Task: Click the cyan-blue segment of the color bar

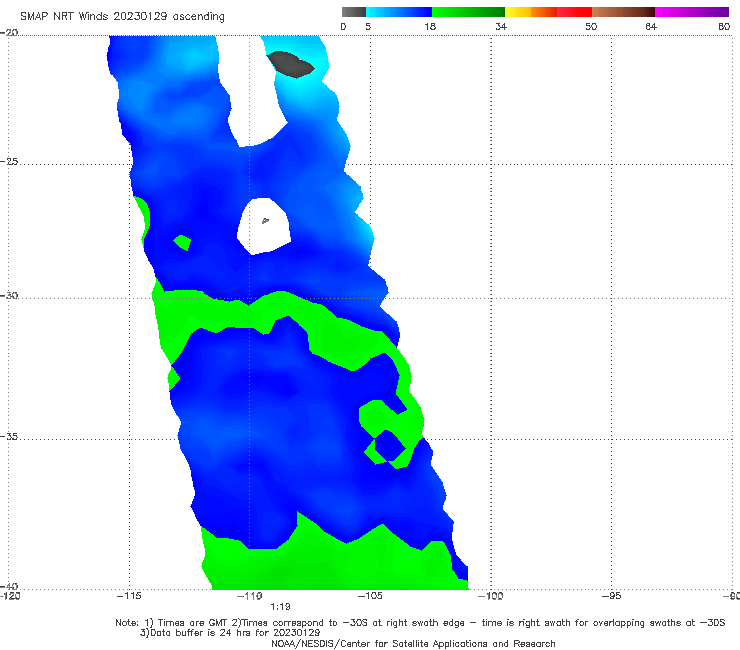Action: tap(399, 12)
